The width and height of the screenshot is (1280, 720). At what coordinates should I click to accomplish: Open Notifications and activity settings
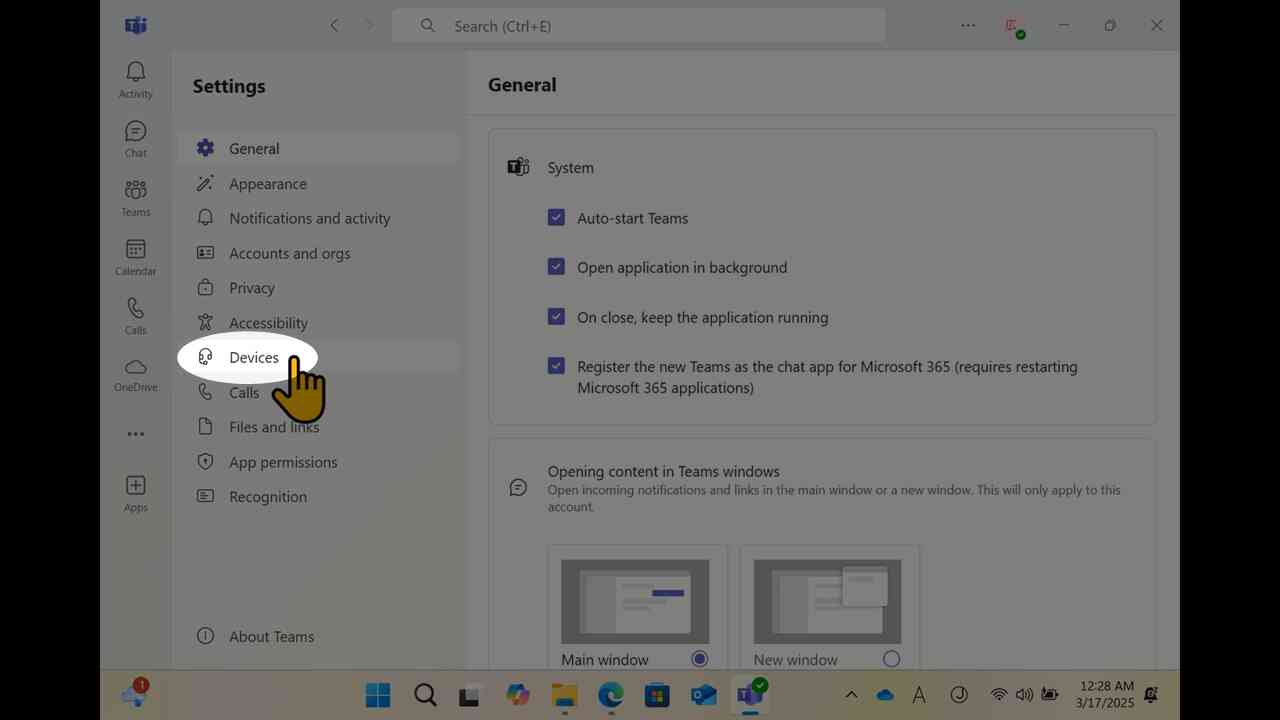318,218
